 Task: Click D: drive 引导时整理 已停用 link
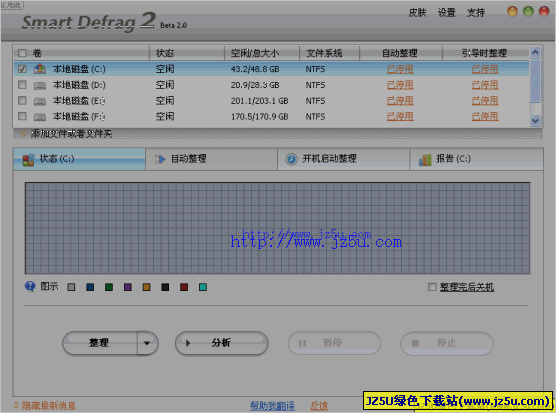(x=485, y=85)
